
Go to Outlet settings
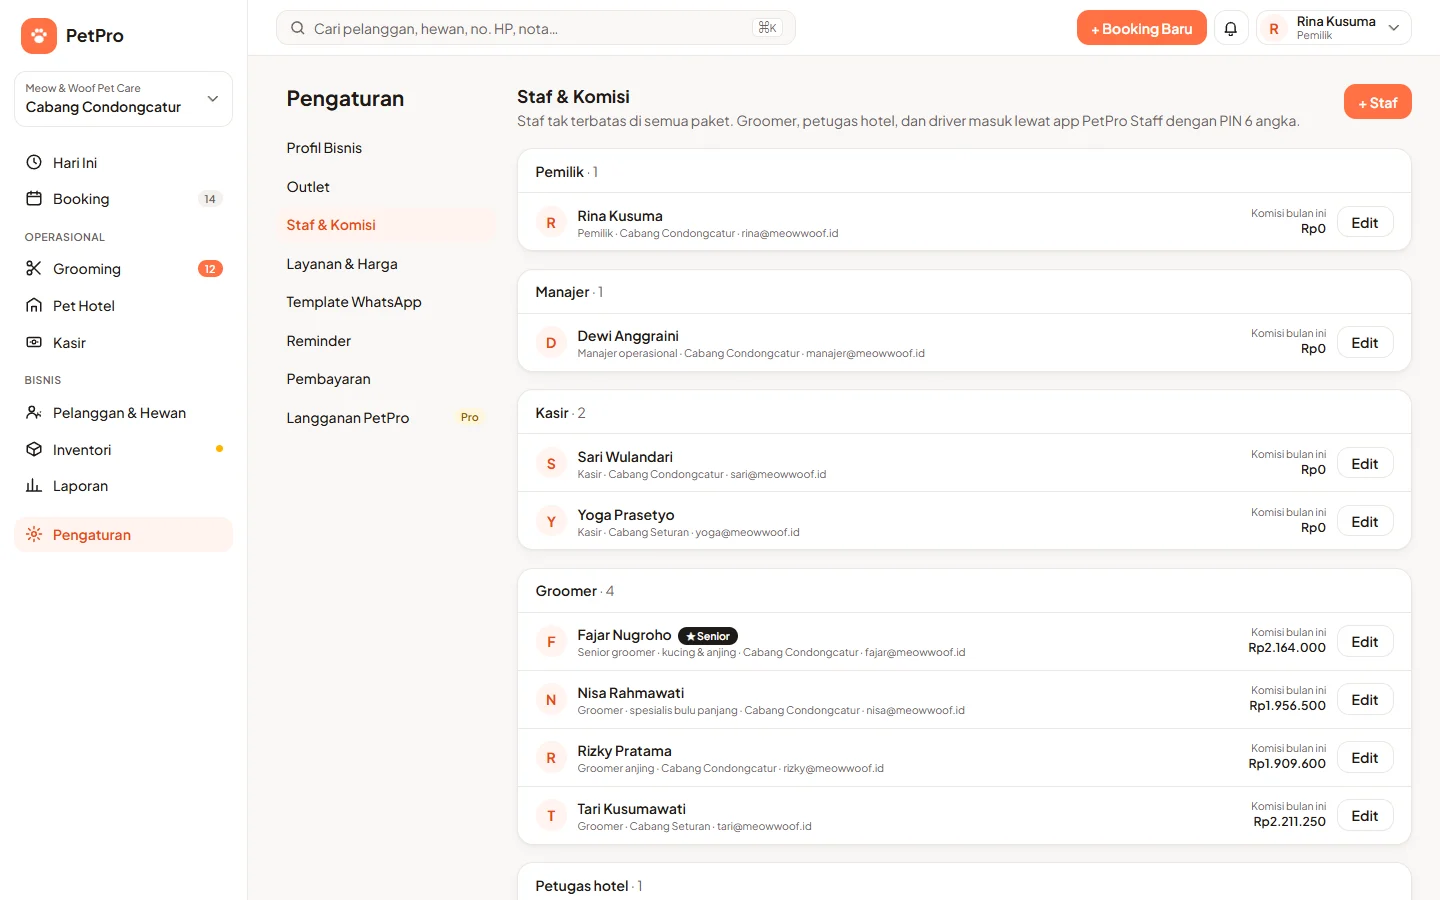[386, 187]
